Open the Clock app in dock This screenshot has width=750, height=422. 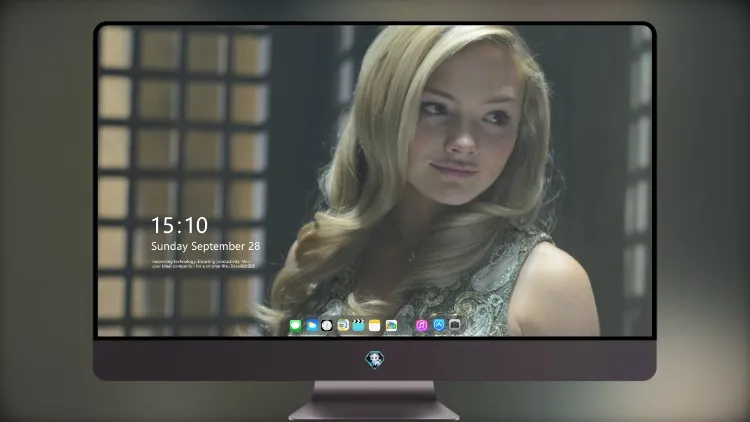click(x=327, y=325)
